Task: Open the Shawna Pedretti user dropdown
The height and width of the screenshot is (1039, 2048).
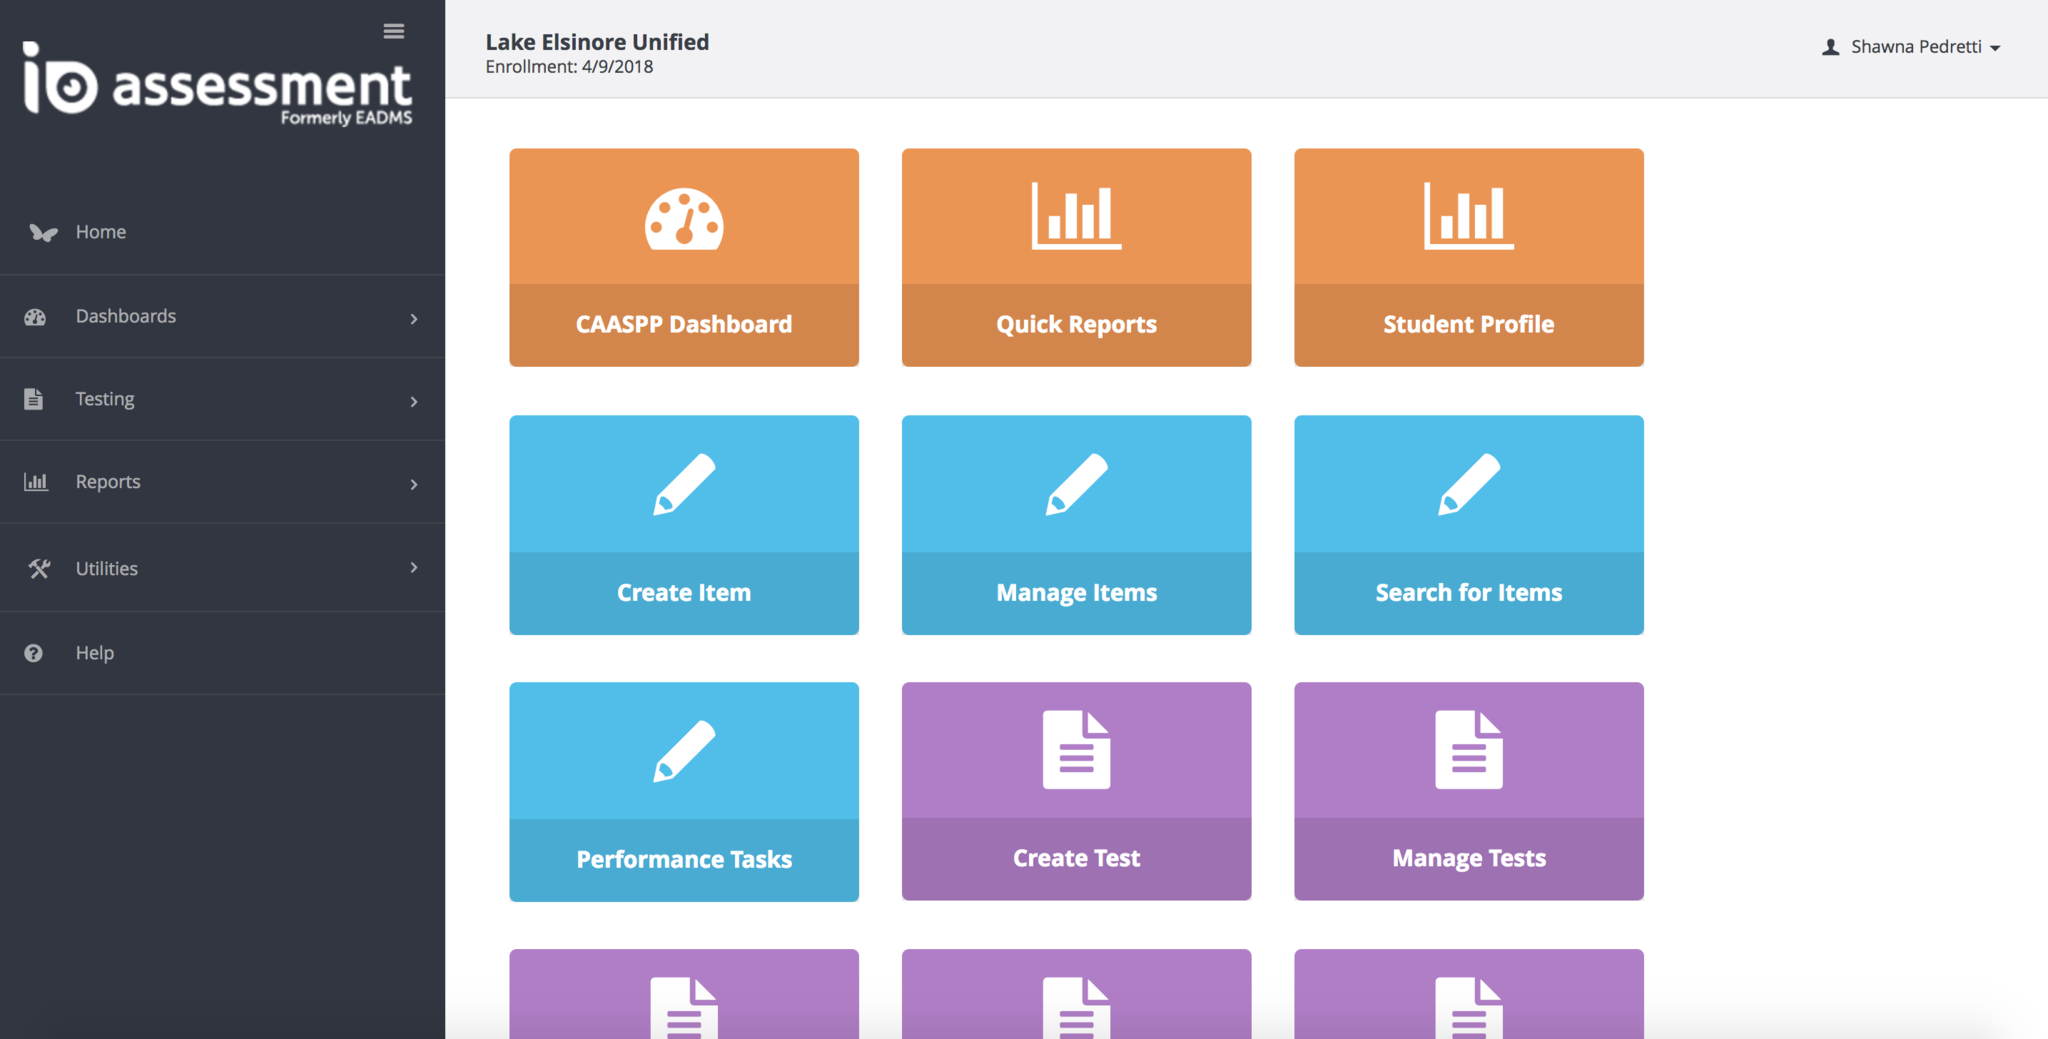Action: click(x=1911, y=47)
